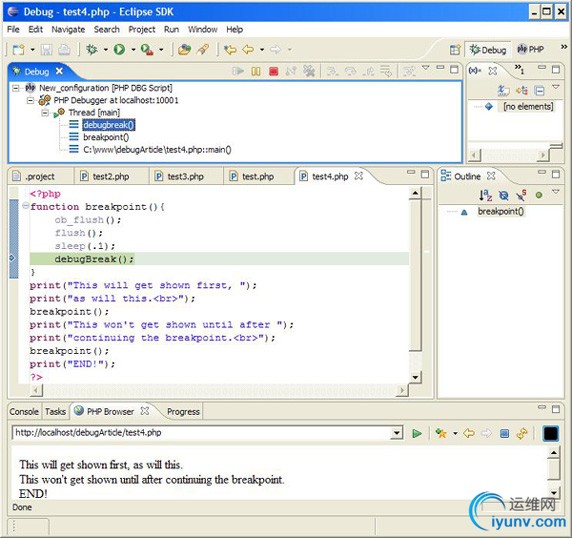The height and width of the screenshot is (538, 572).
Task: Switch to the PHP perspective button
Action: (x=531, y=49)
